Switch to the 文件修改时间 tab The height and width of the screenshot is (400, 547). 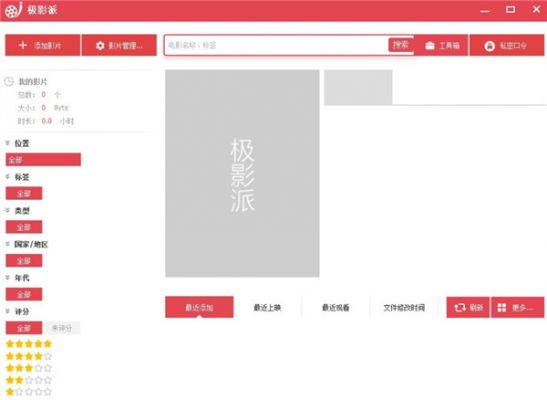(x=404, y=308)
